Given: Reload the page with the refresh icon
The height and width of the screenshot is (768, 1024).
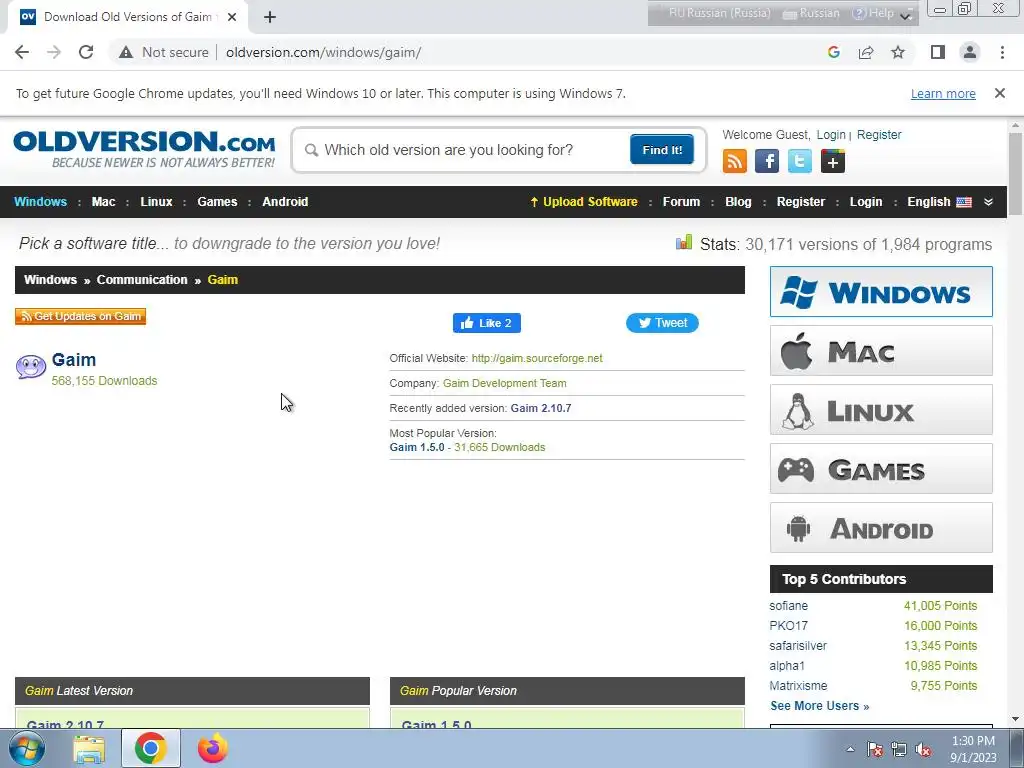Looking at the screenshot, I should pyautogui.click(x=86, y=52).
